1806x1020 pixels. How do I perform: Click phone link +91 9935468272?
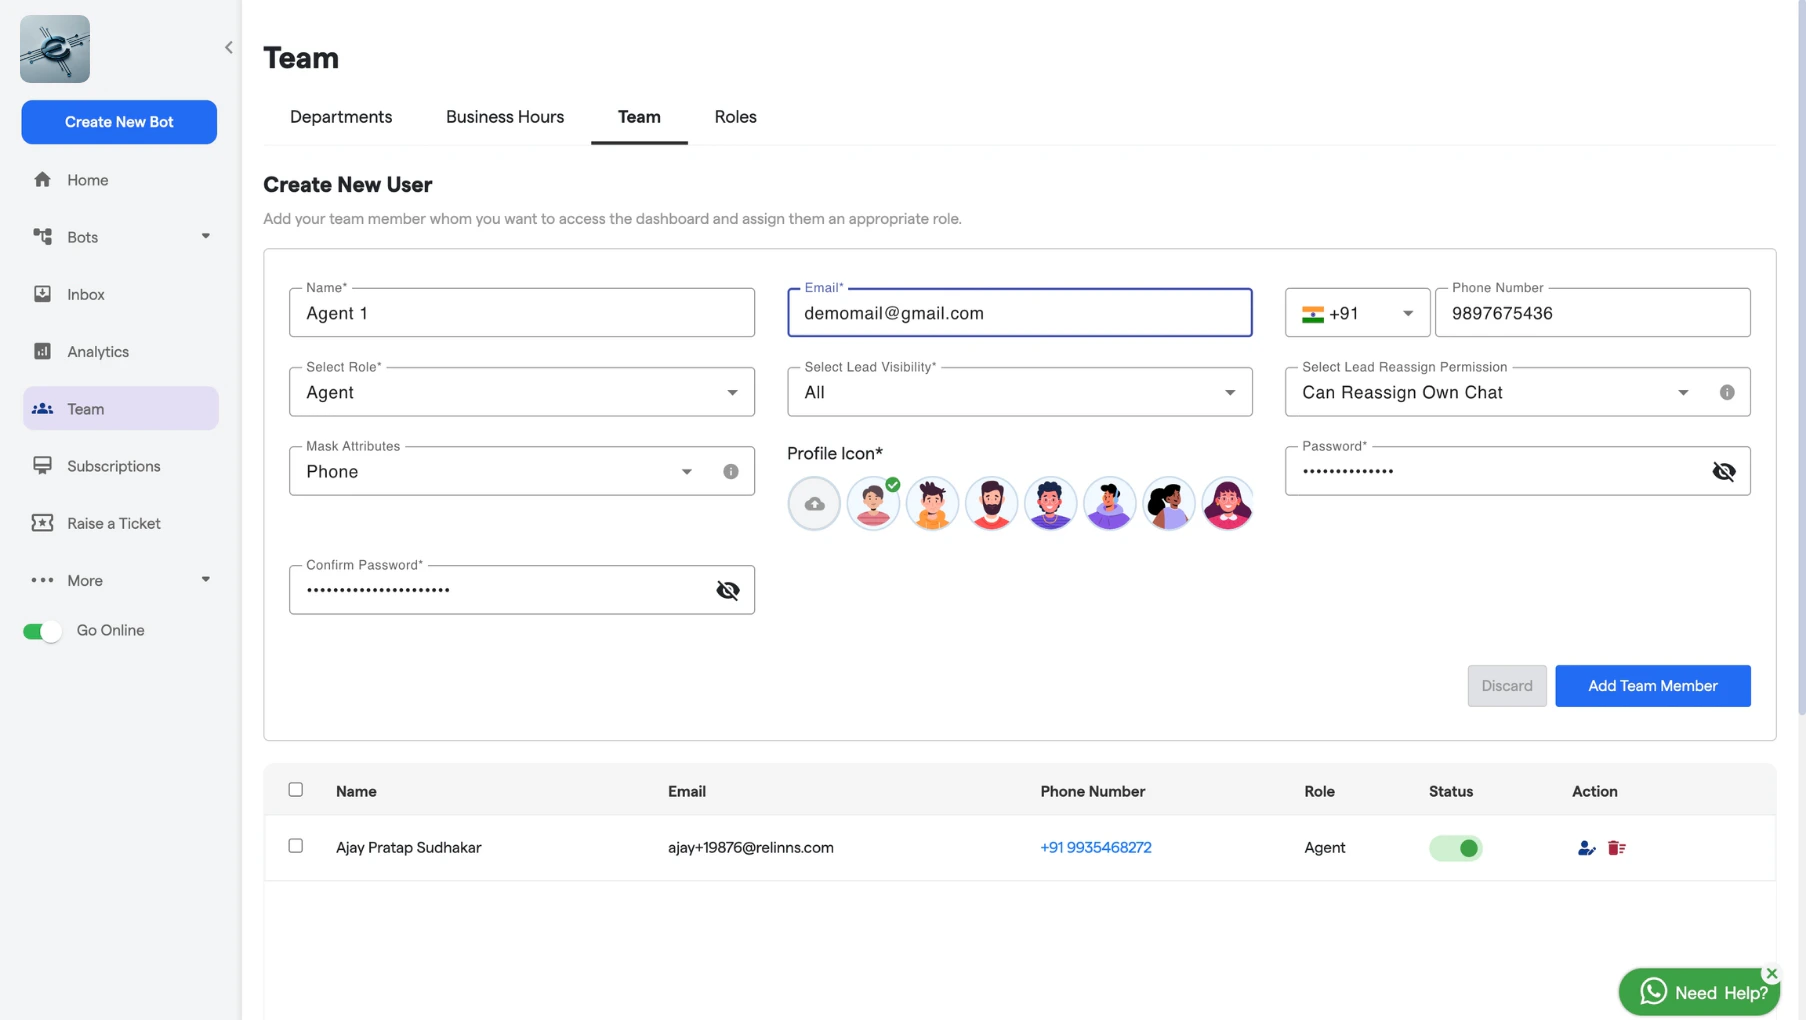[1096, 848]
